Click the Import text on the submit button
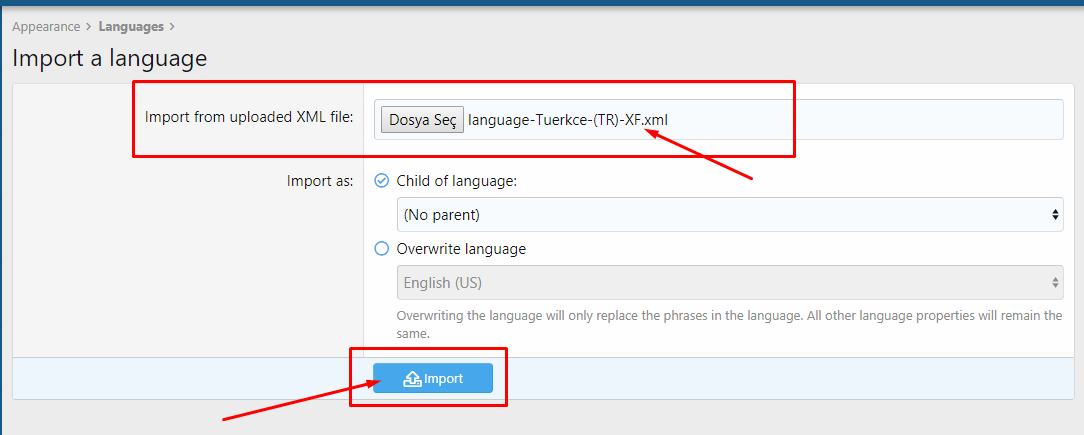The width and height of the screenshot is (1084, 435). 444,379
